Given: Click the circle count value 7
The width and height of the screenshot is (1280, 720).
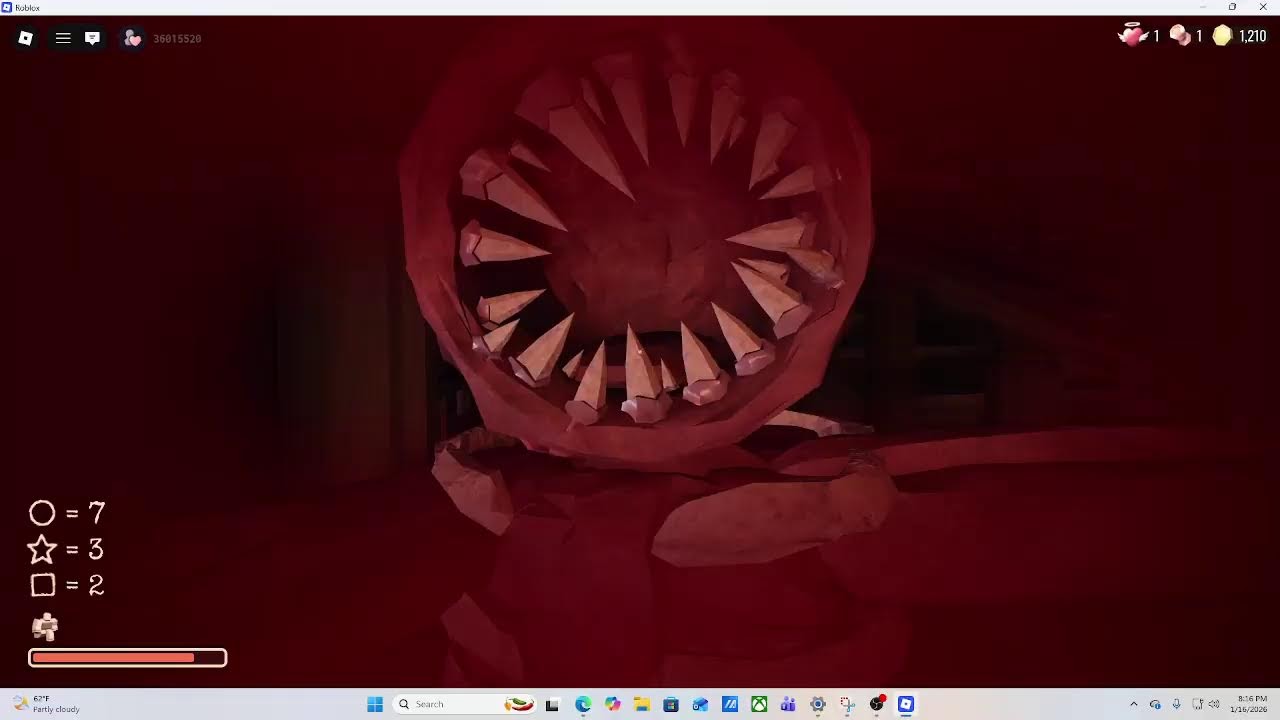Looking at the screenshot, I should point(96,513).
